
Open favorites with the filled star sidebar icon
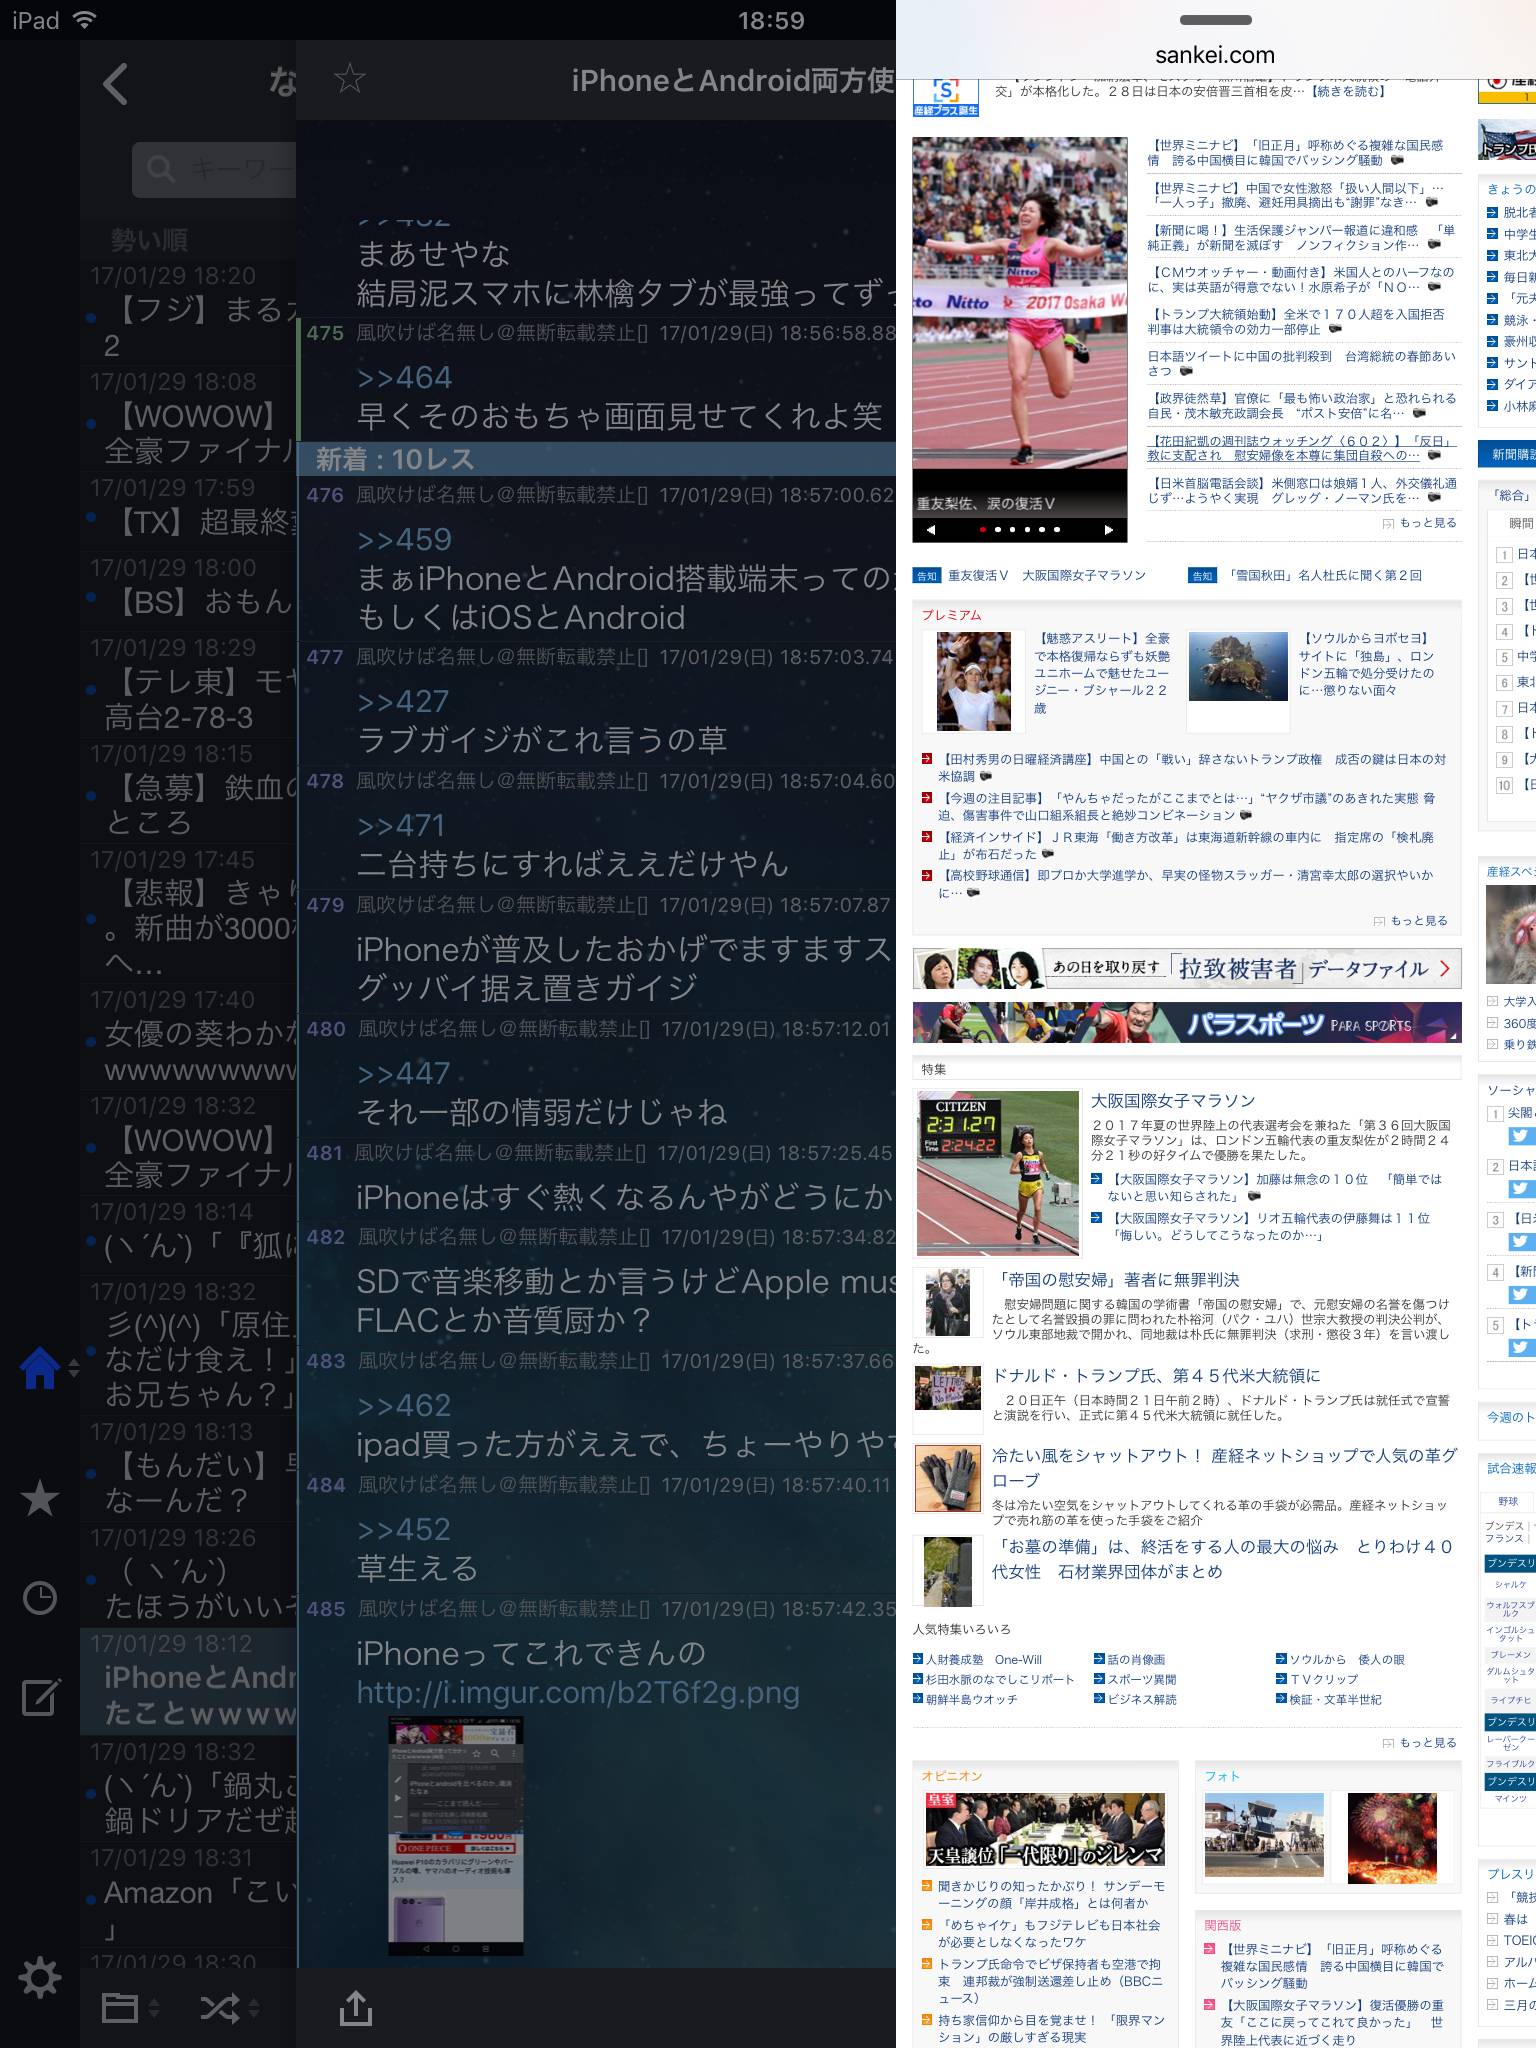click(39, 1498)
